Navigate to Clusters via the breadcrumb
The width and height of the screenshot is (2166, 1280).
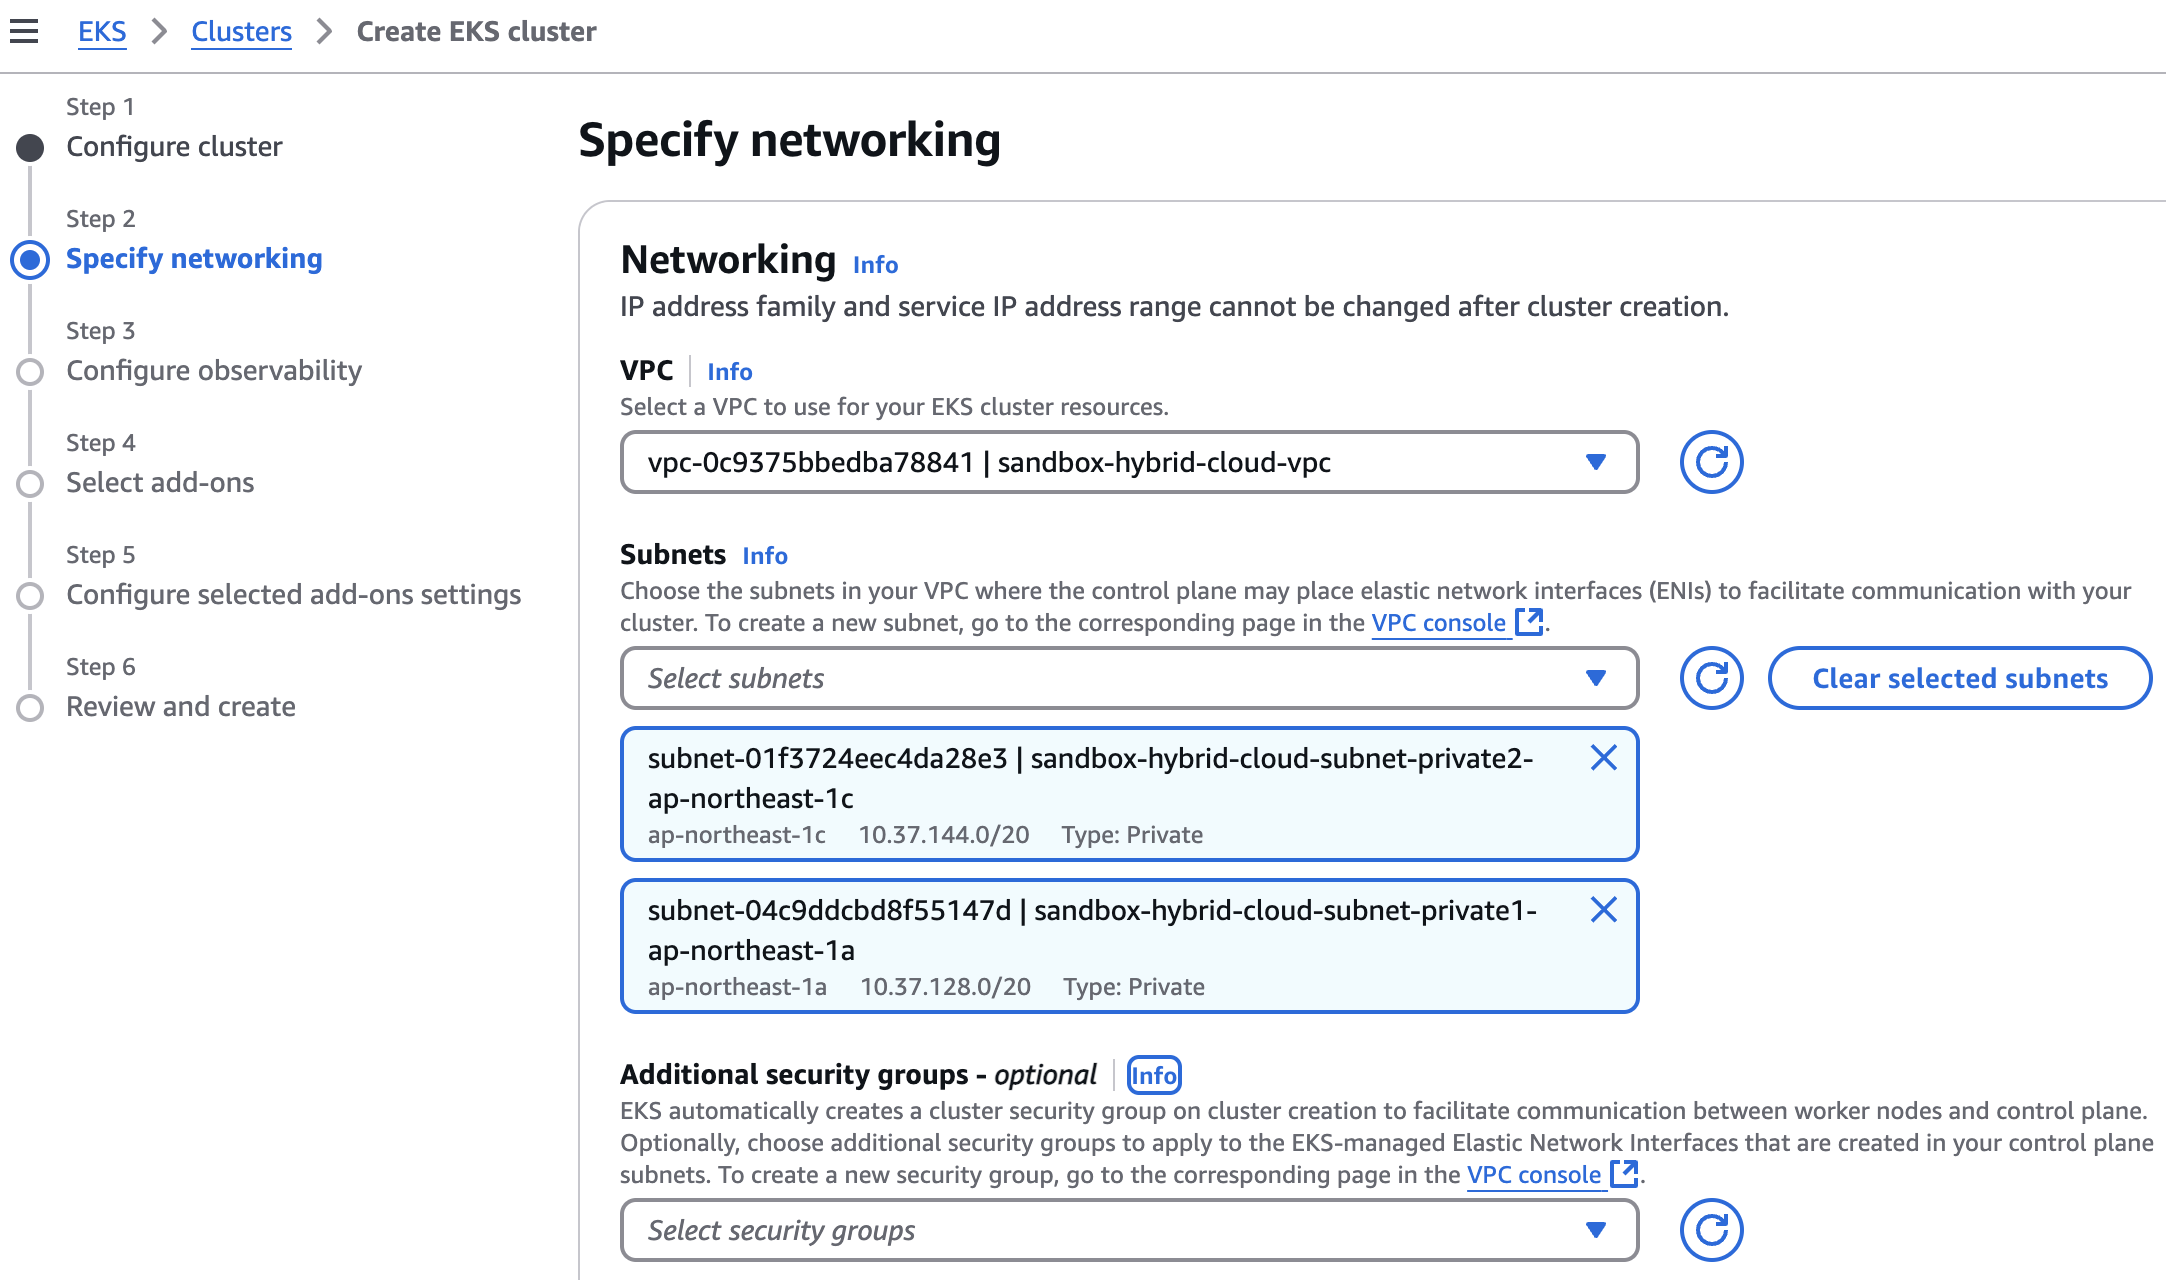pyautogui.click(x=241, y=31)
